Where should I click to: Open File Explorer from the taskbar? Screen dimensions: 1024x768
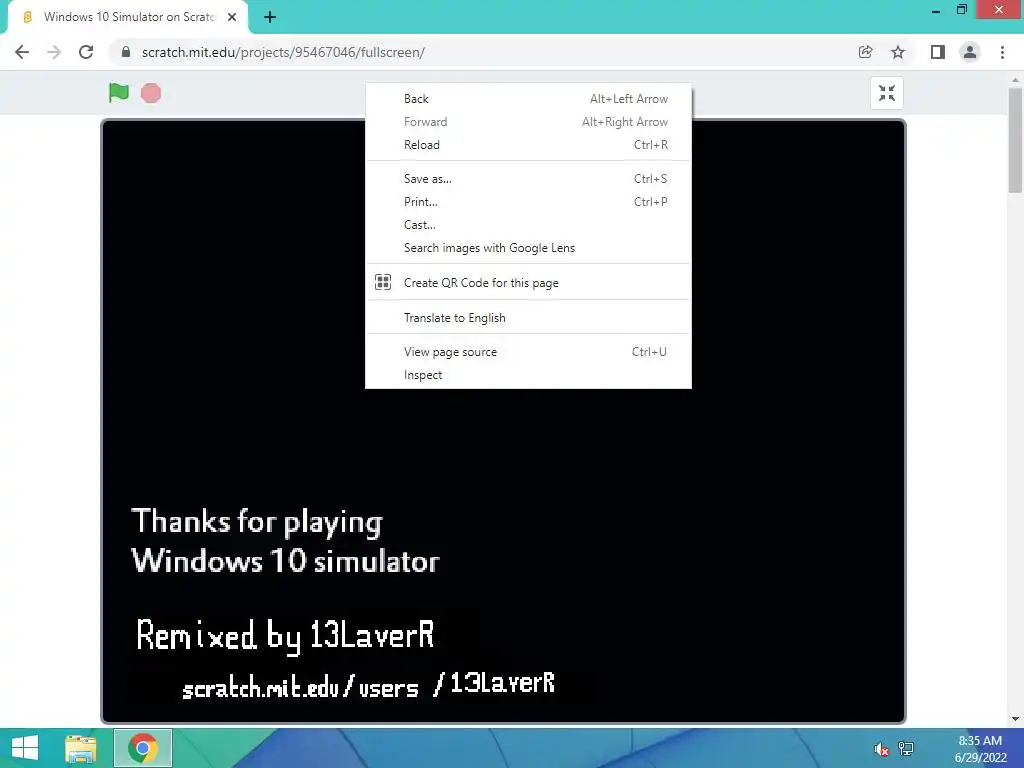click(81, 748)
